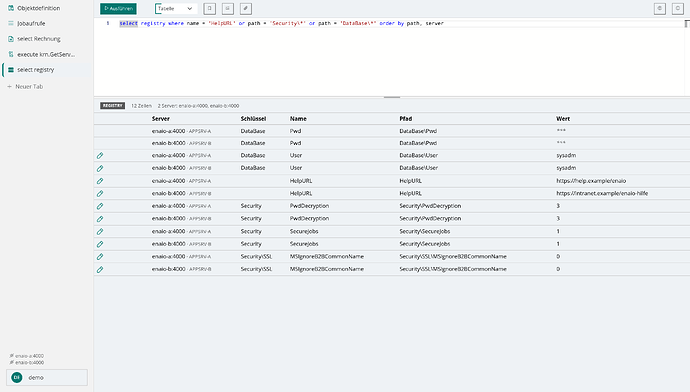Select the select registry tab
Screen dimensions: 690x392
click(46, 70)
